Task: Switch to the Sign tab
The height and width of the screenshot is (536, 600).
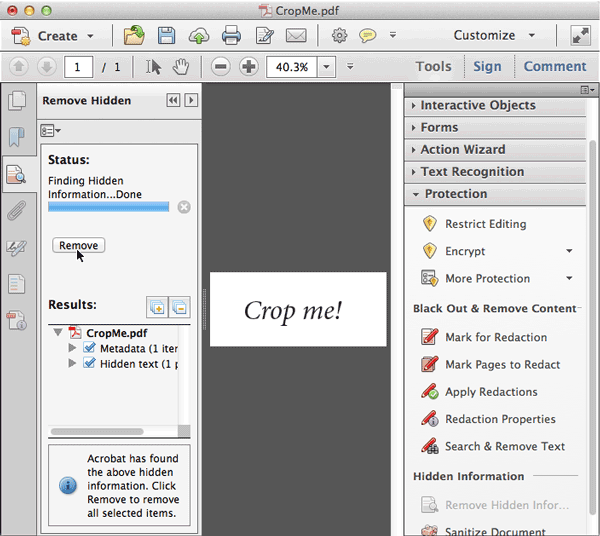Action: 487,67
